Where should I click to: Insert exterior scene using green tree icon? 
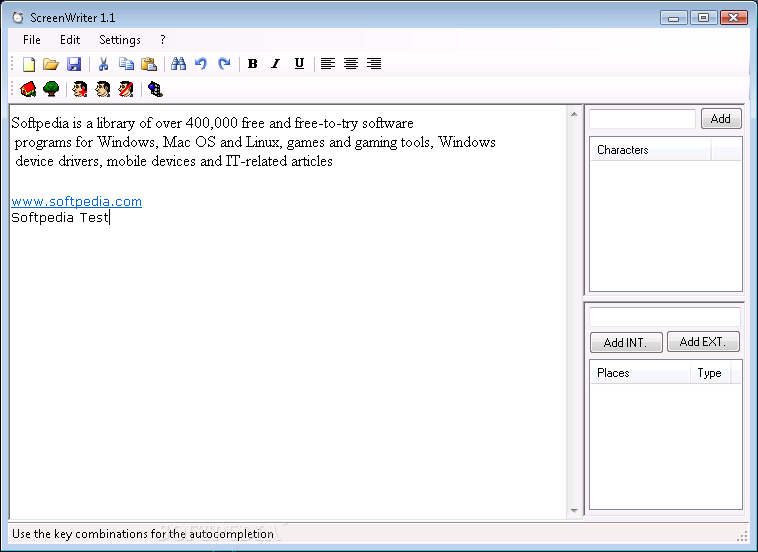(x=51, y=89)
